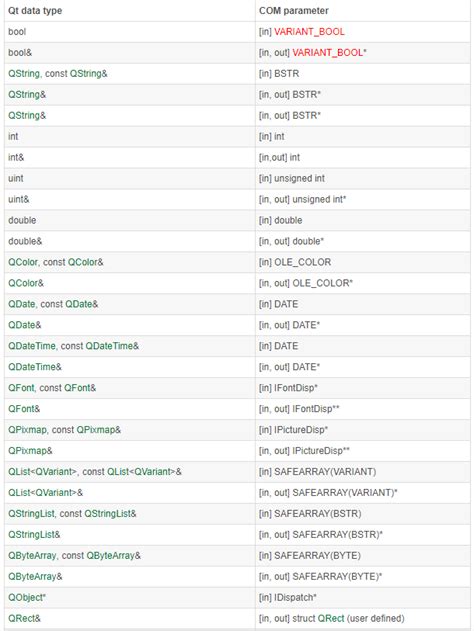Open QRect link in struct (user defined) cell
The height and width of the screenshot is (631, 474).
click(x=331, y=619)
